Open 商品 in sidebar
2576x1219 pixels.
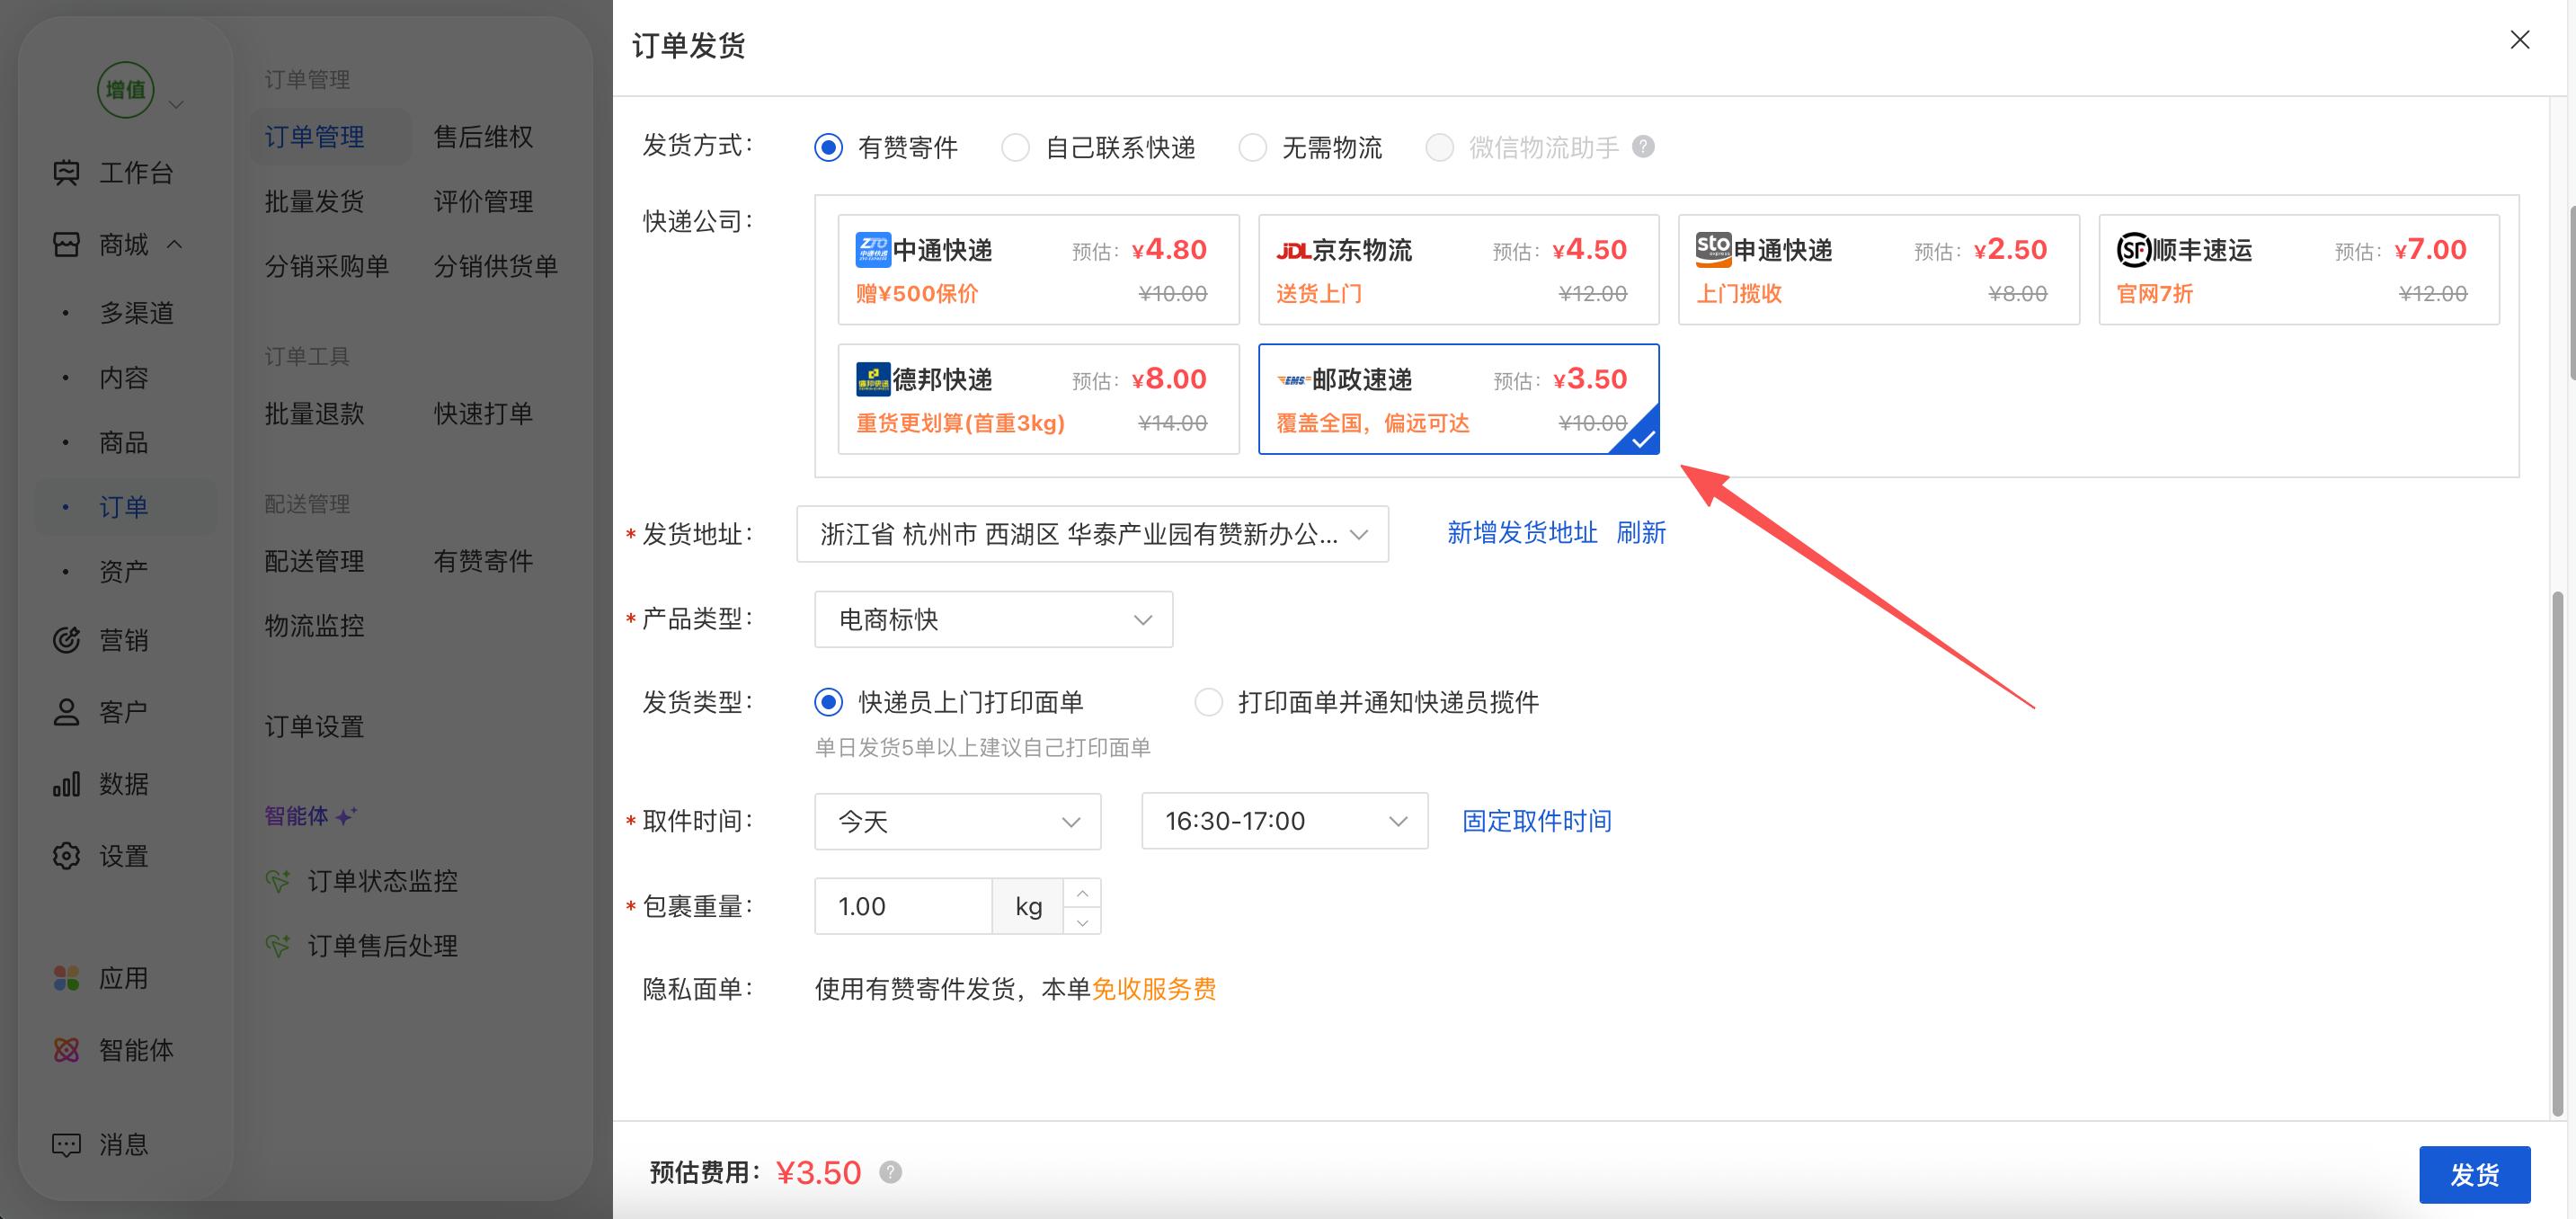pyautogui.click(x=124, y=442)
